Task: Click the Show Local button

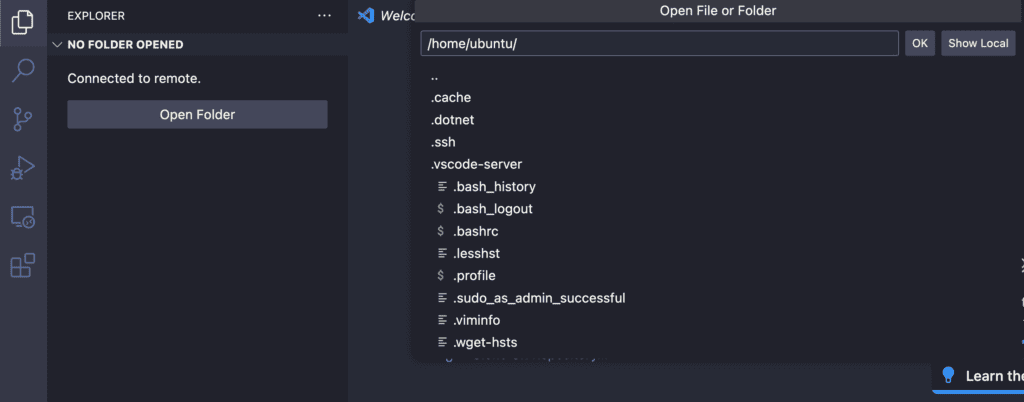Action: (978, 43)
